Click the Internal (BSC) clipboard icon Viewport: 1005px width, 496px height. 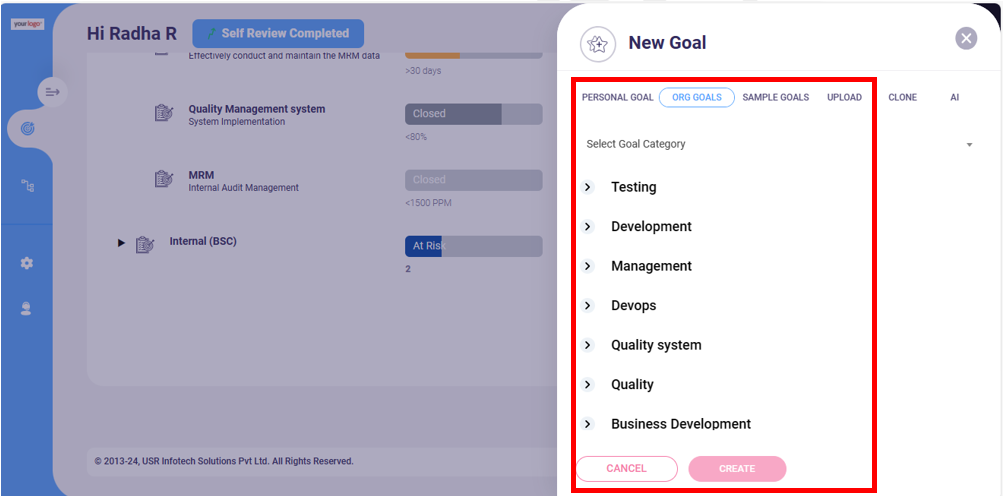click(145, 244)
